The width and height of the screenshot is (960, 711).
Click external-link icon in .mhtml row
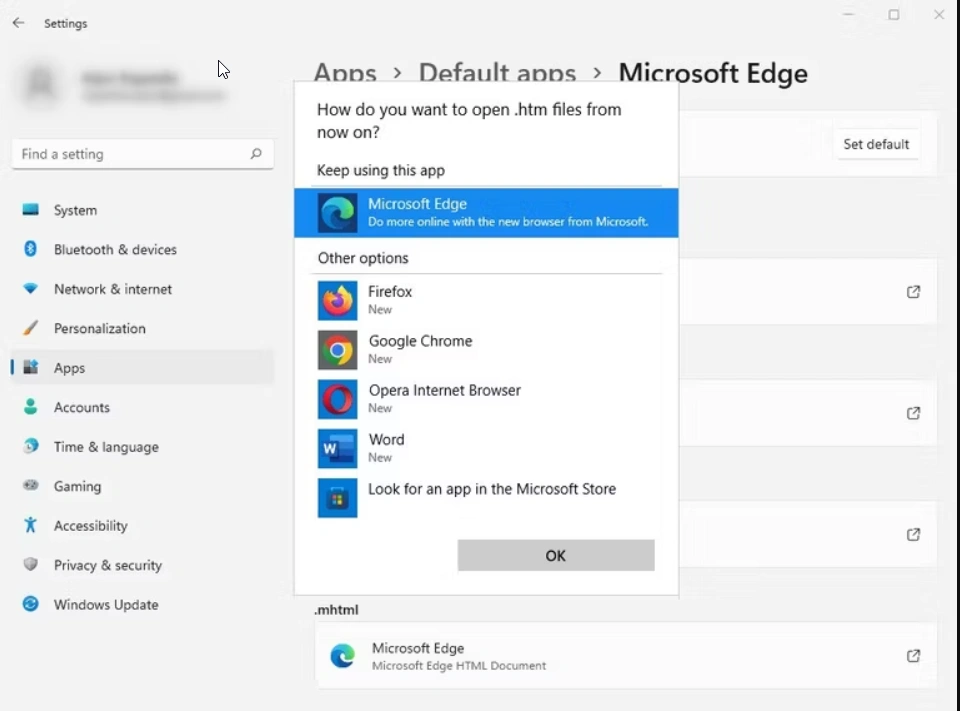[913, 656]
